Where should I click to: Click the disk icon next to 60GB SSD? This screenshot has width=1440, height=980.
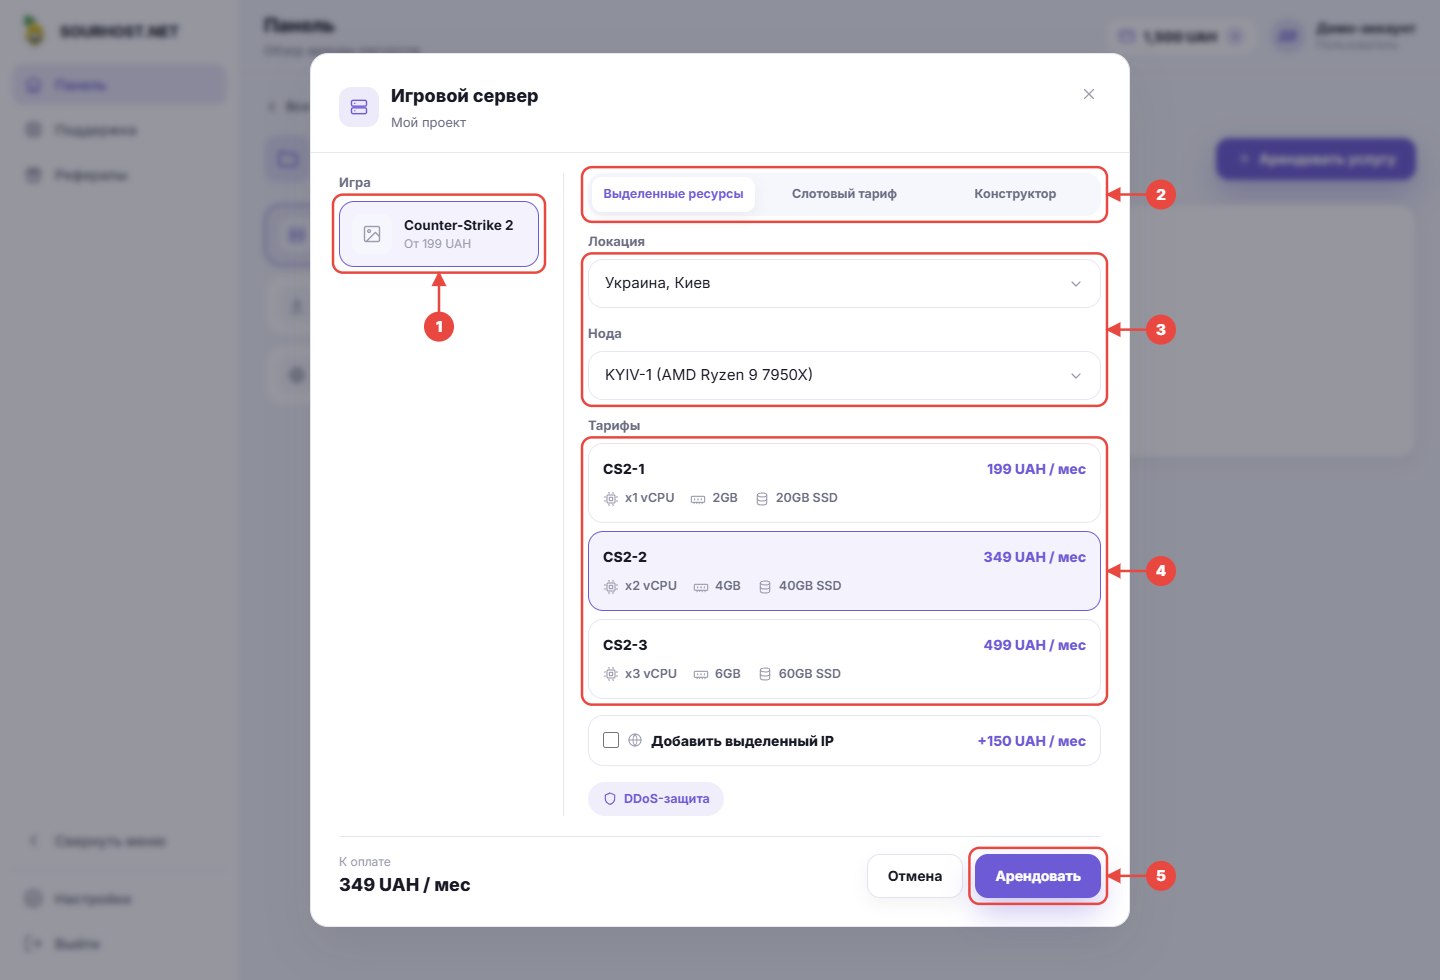tap(765, 674)
